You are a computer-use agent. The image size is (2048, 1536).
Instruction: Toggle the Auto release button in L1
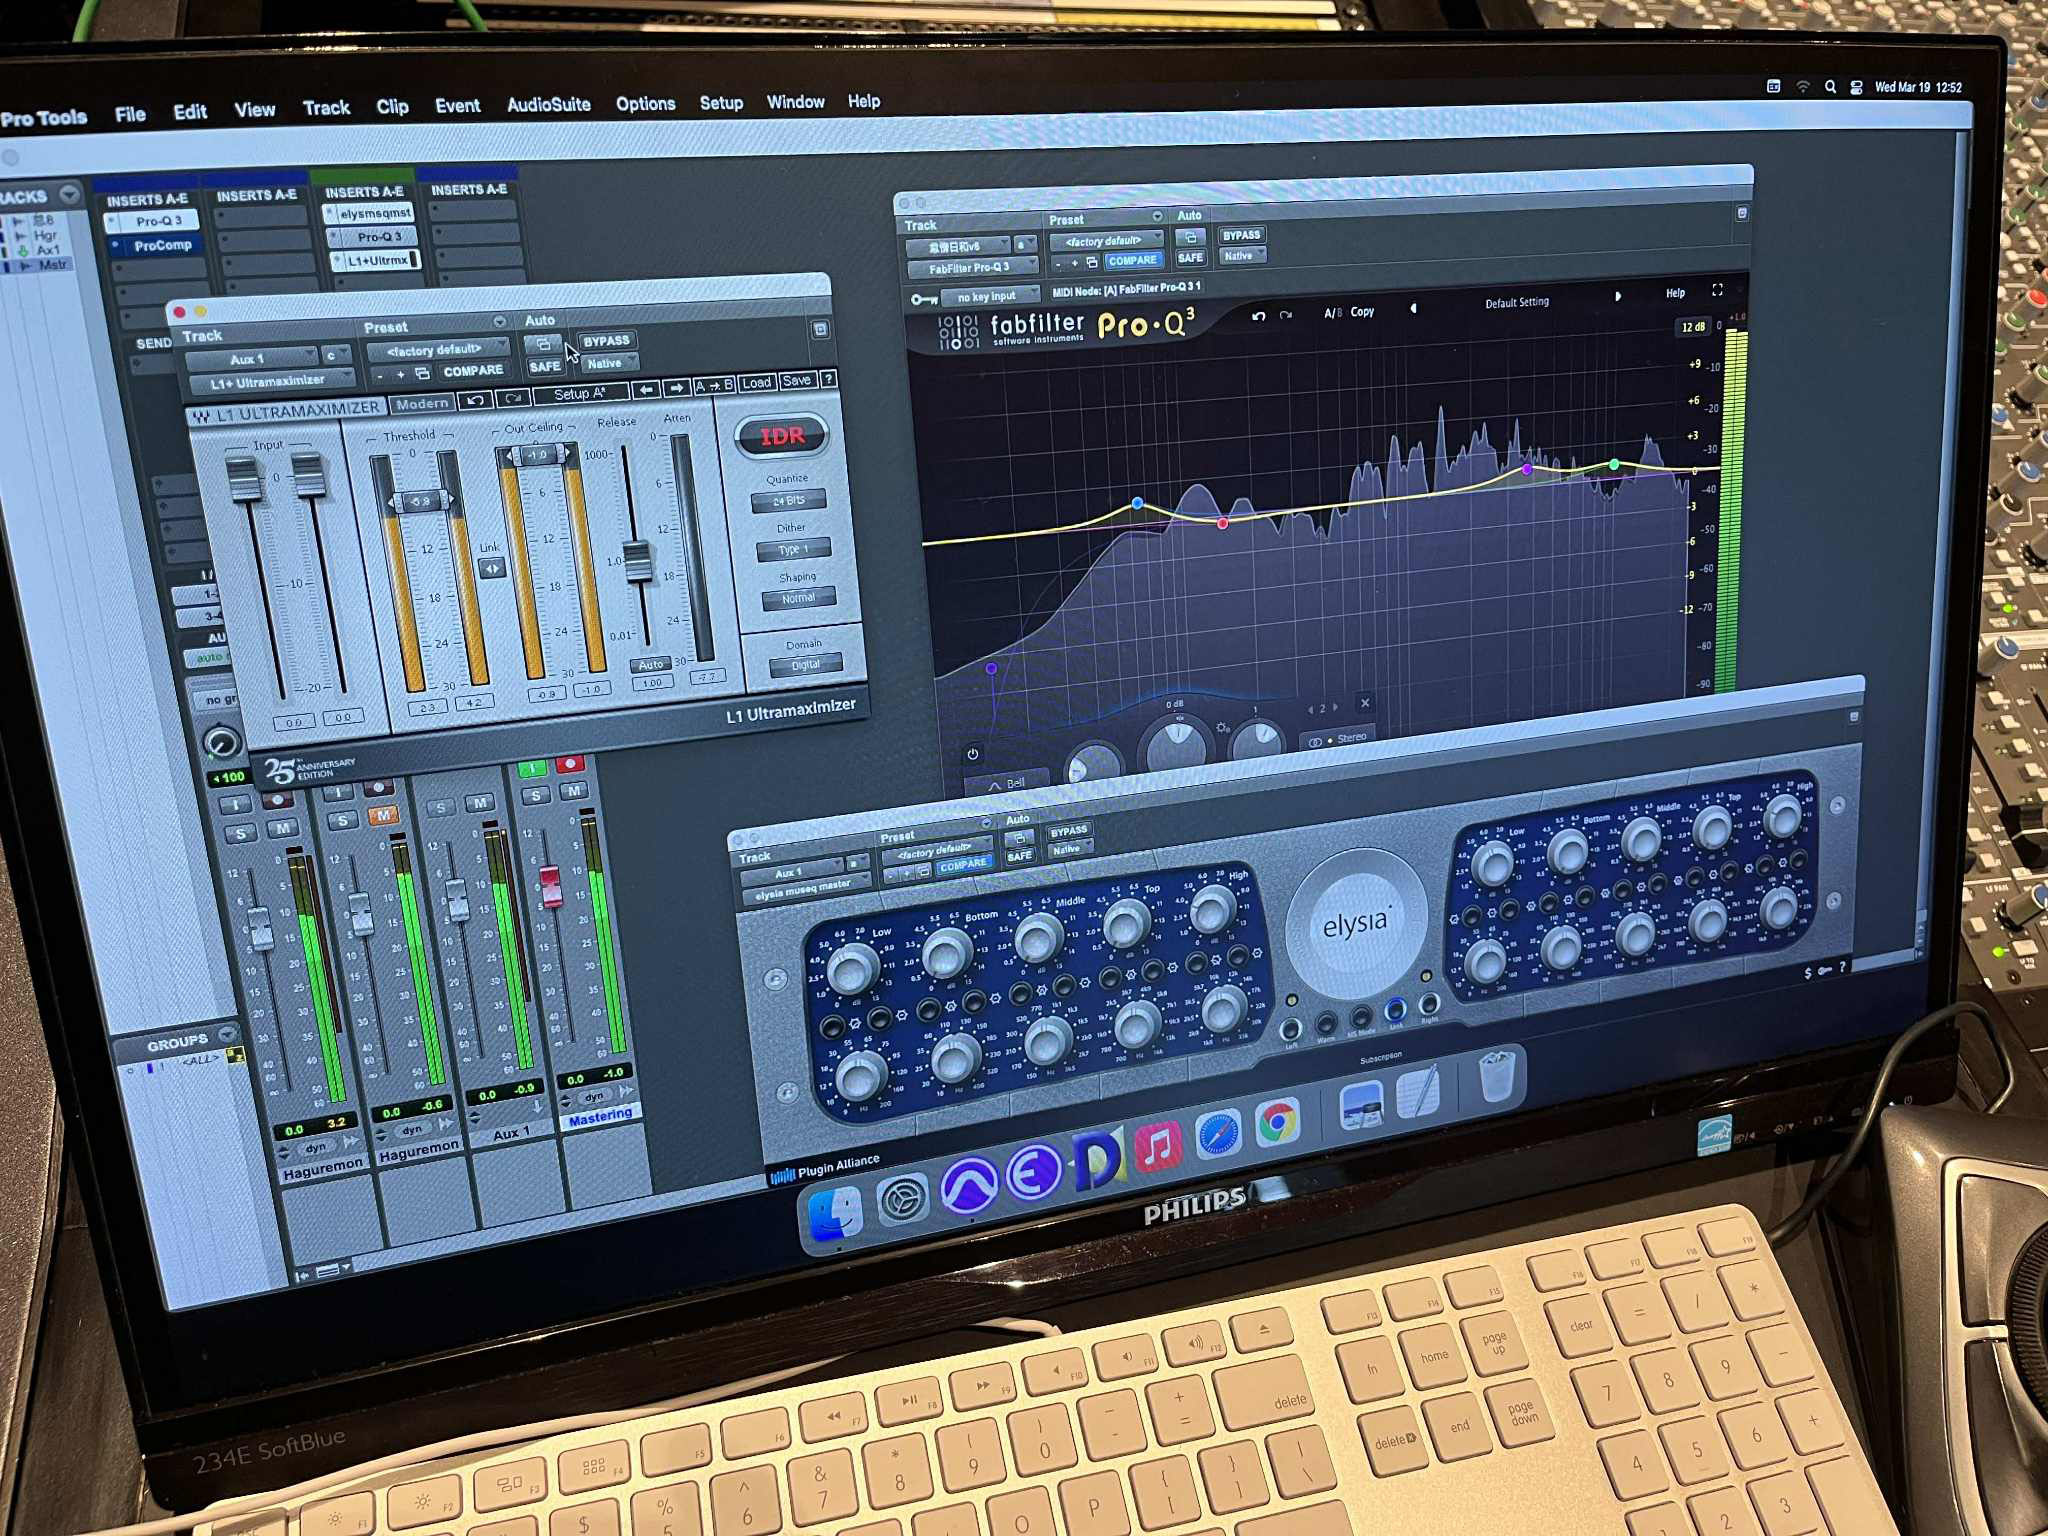(651, 664)
